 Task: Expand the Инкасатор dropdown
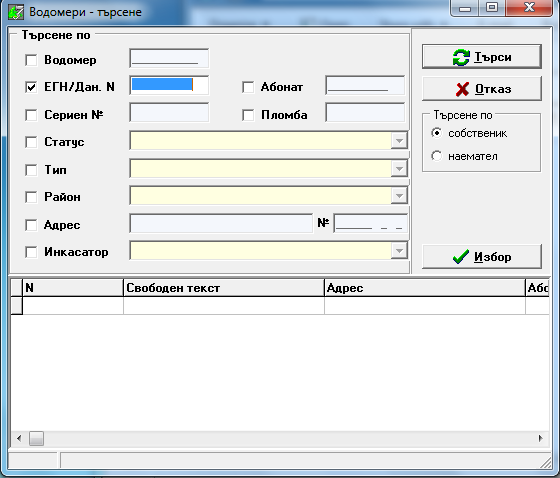coord(399,250)
